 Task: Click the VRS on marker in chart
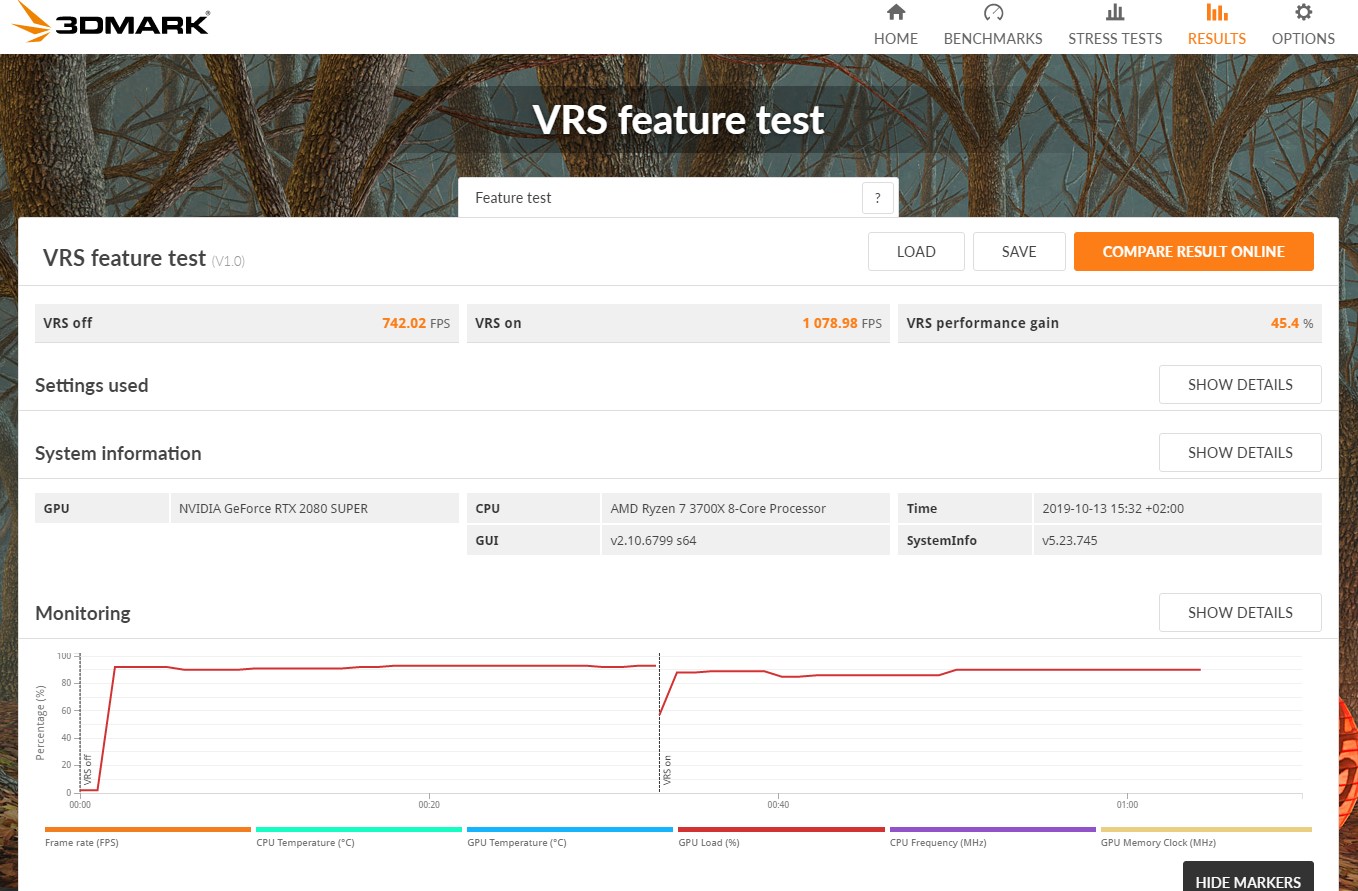pos(666,772)
